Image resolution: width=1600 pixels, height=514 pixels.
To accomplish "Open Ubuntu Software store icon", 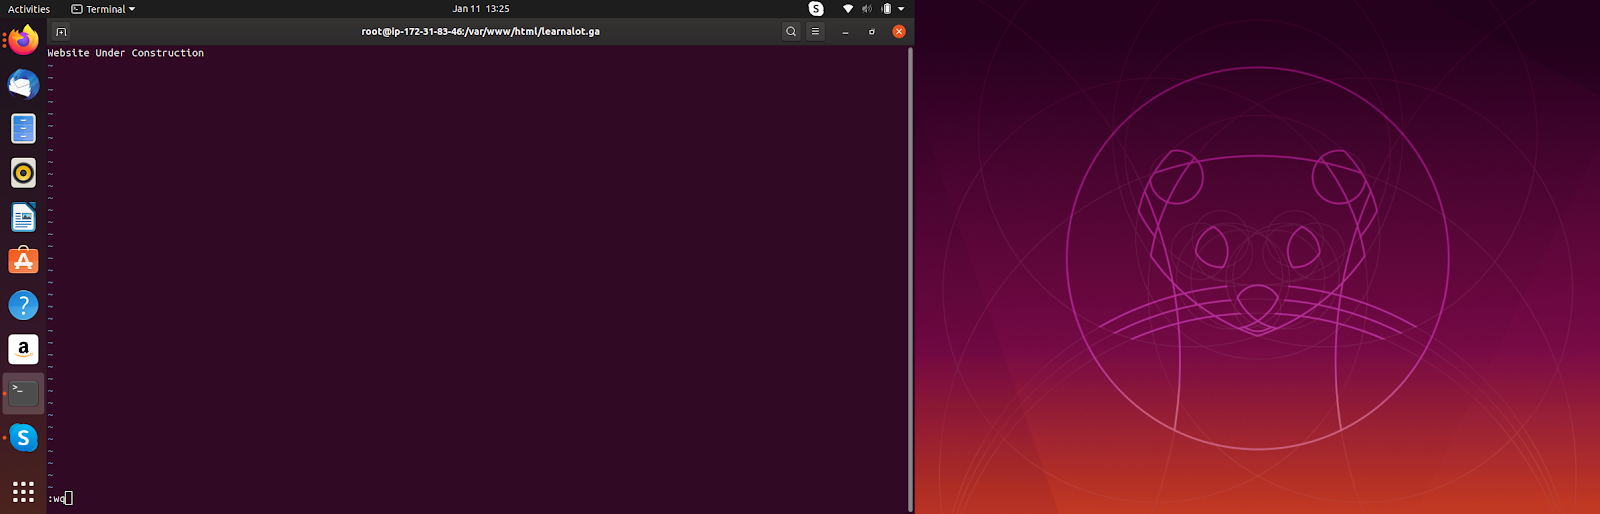I will [24, 261].
